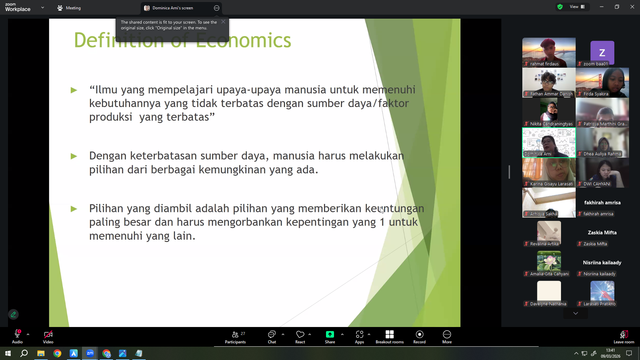Expand share options arrow beside Share
The width and height of the screenshot is (640, 360).
342,334
